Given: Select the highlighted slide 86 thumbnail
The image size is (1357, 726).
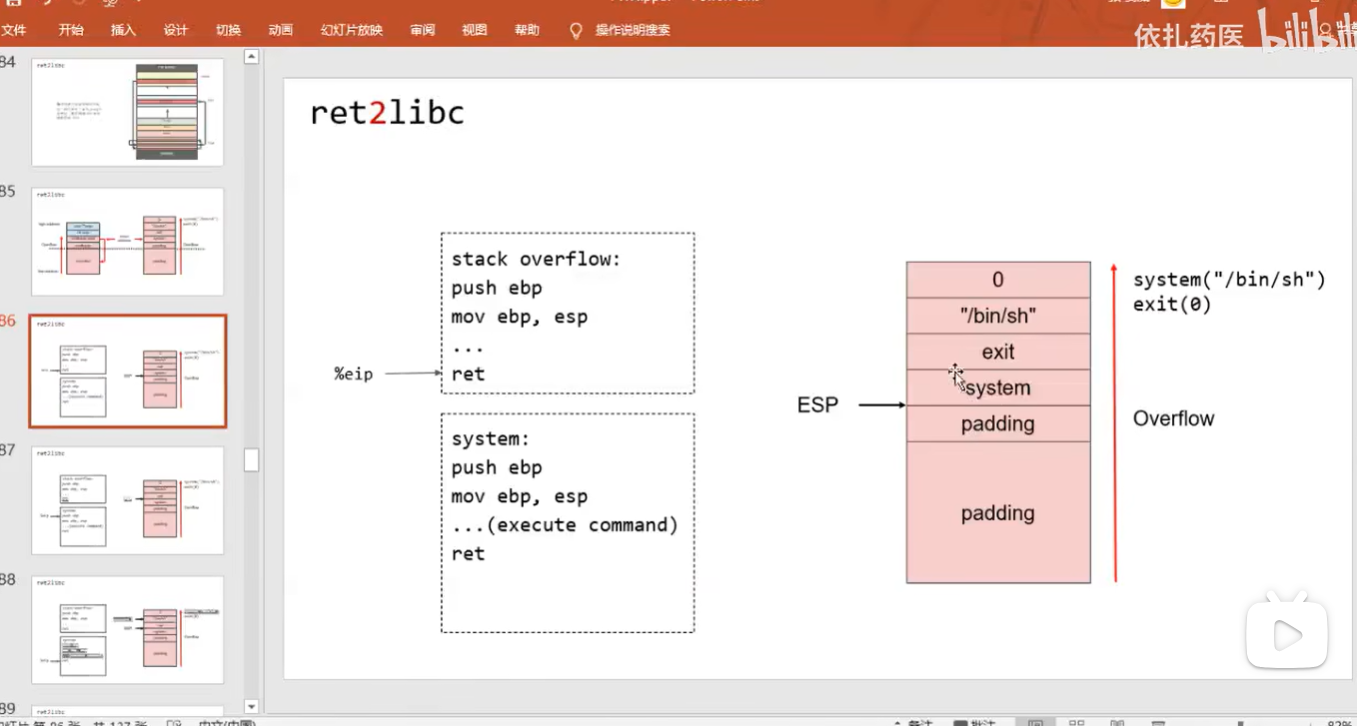Looking at the screenshot, I should 128,371.
